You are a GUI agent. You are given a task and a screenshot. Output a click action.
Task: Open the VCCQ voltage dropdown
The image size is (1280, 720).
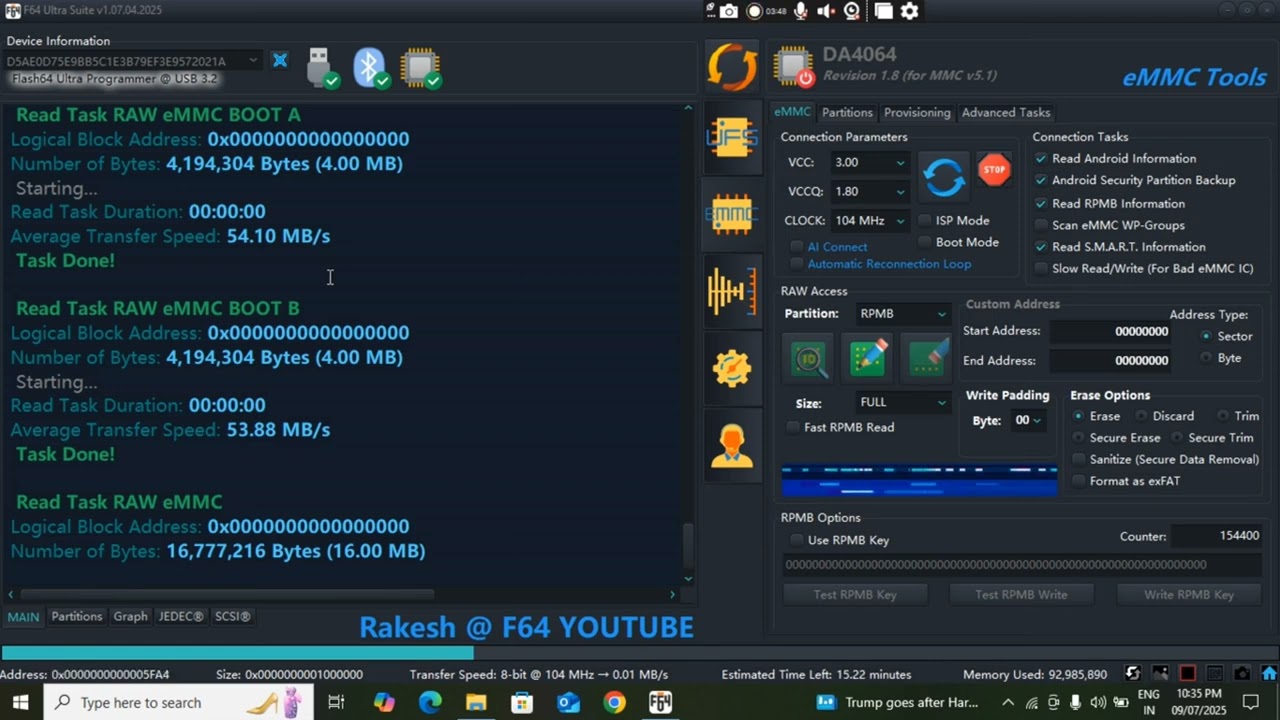coord(869,192)
